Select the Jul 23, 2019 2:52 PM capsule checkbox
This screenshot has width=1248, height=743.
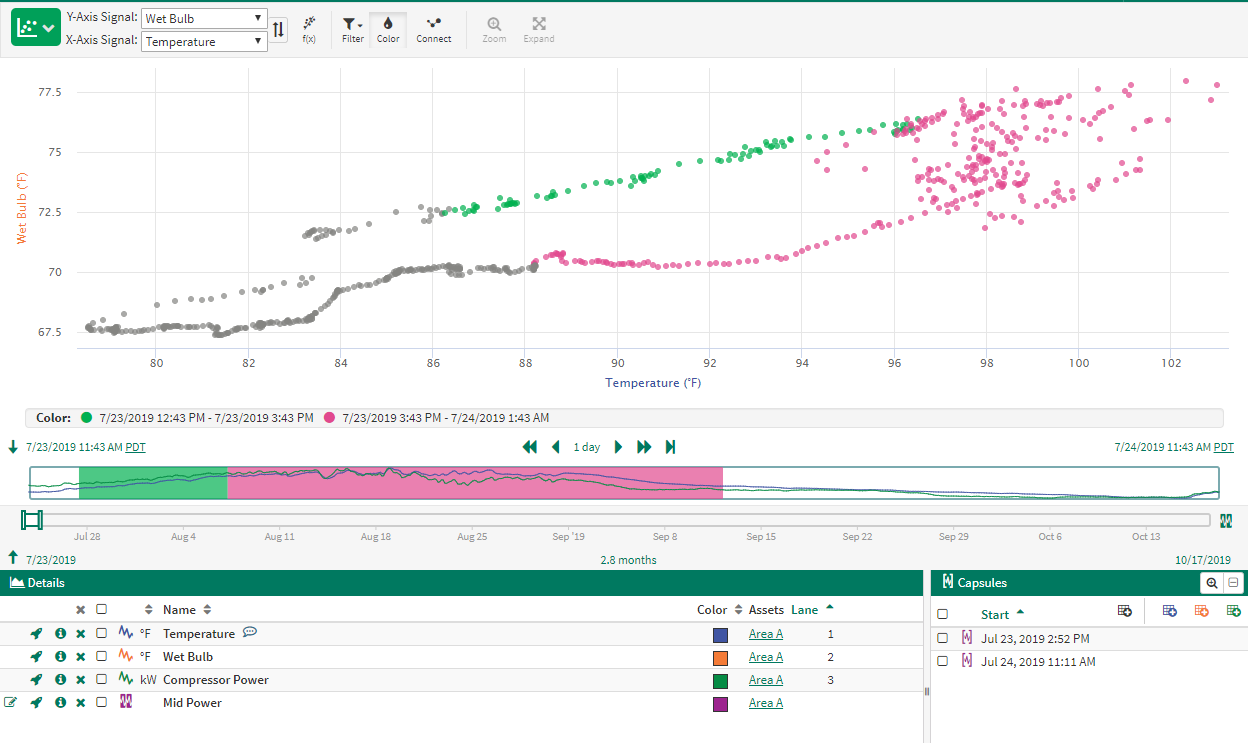[942, 638]
